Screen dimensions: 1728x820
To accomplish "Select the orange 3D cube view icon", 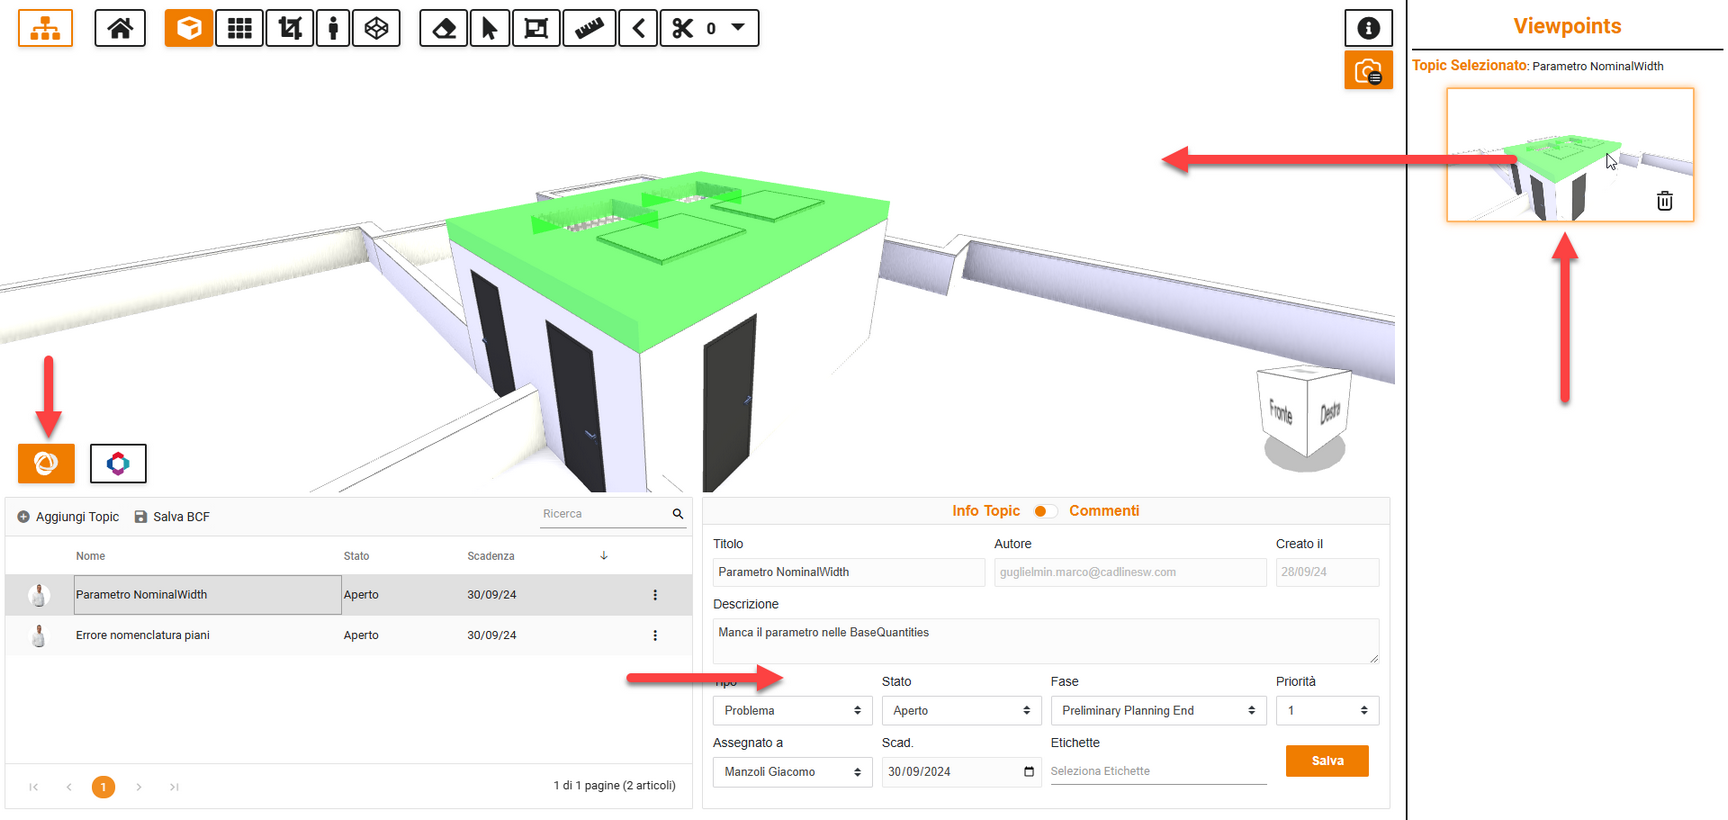I will tap(189, 28).
